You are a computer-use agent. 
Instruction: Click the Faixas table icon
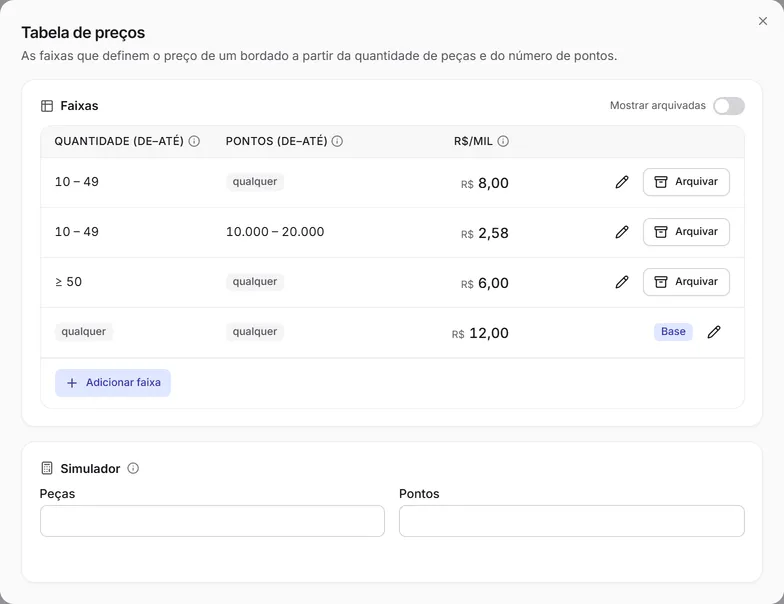point(47,106)
